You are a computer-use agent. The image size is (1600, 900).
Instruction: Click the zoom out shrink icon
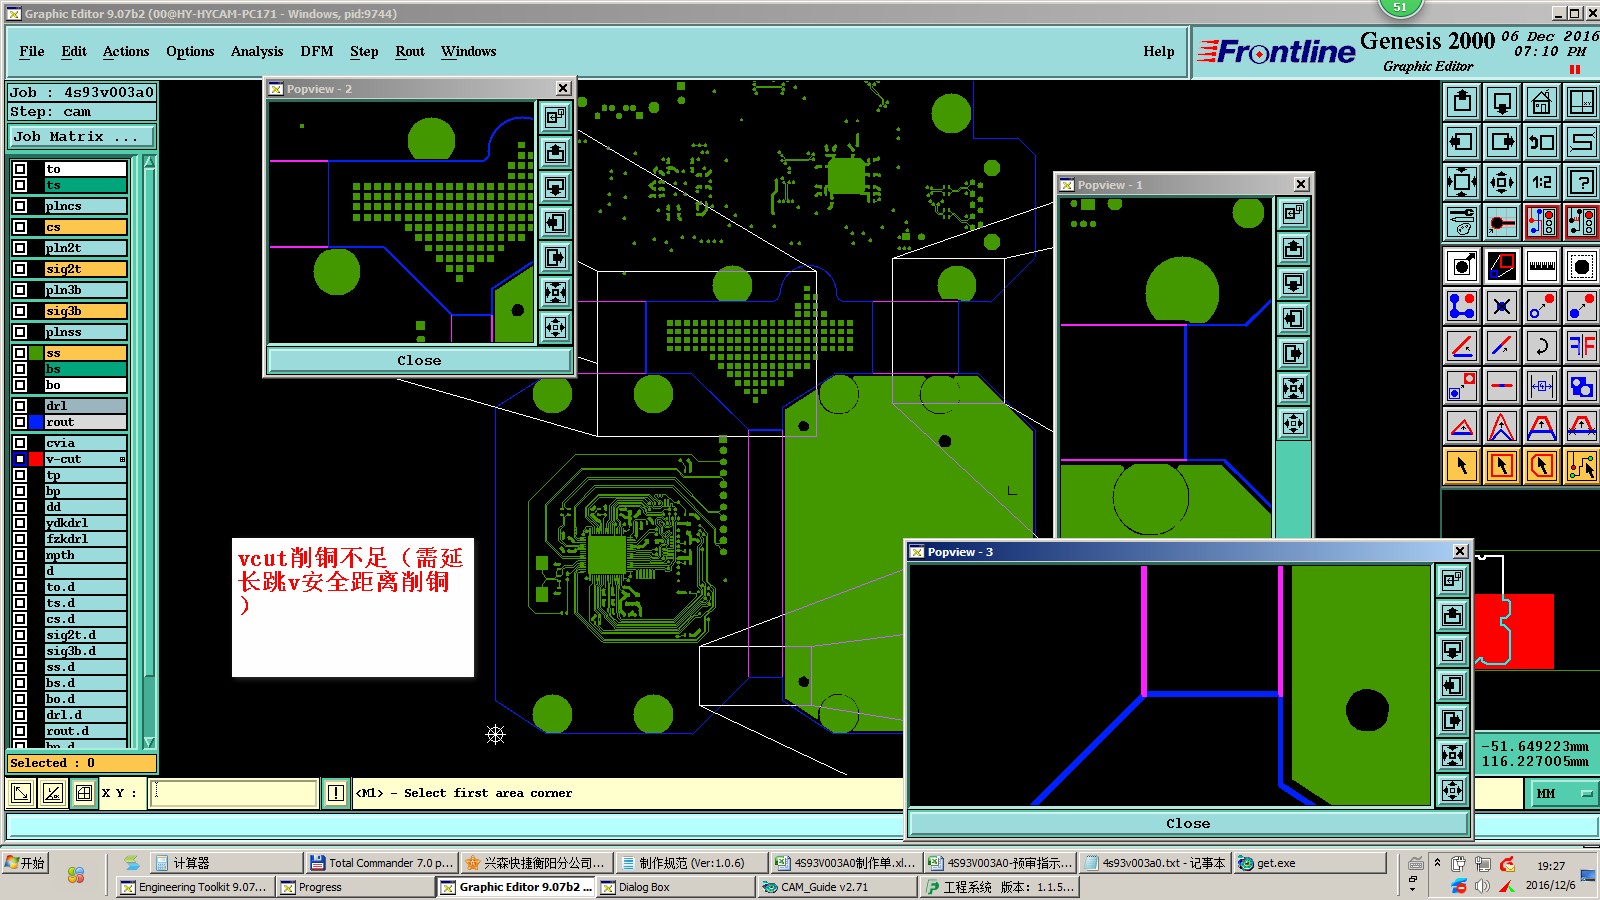1502,182
